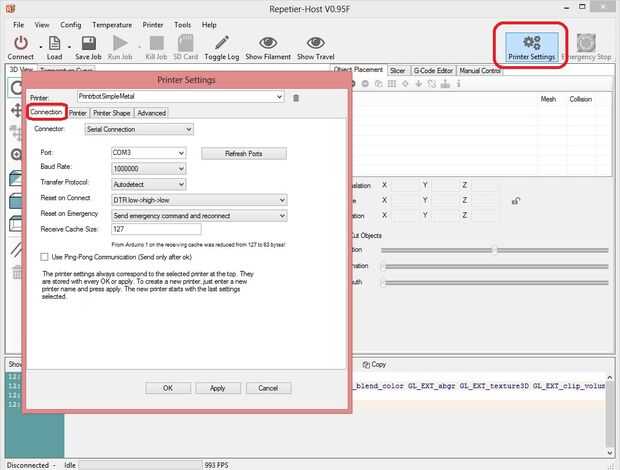The height and width of the screenshot is (470, 620).
Task: Click the copy objects icon in Object Placement
Action: click(x=378, y=84)
